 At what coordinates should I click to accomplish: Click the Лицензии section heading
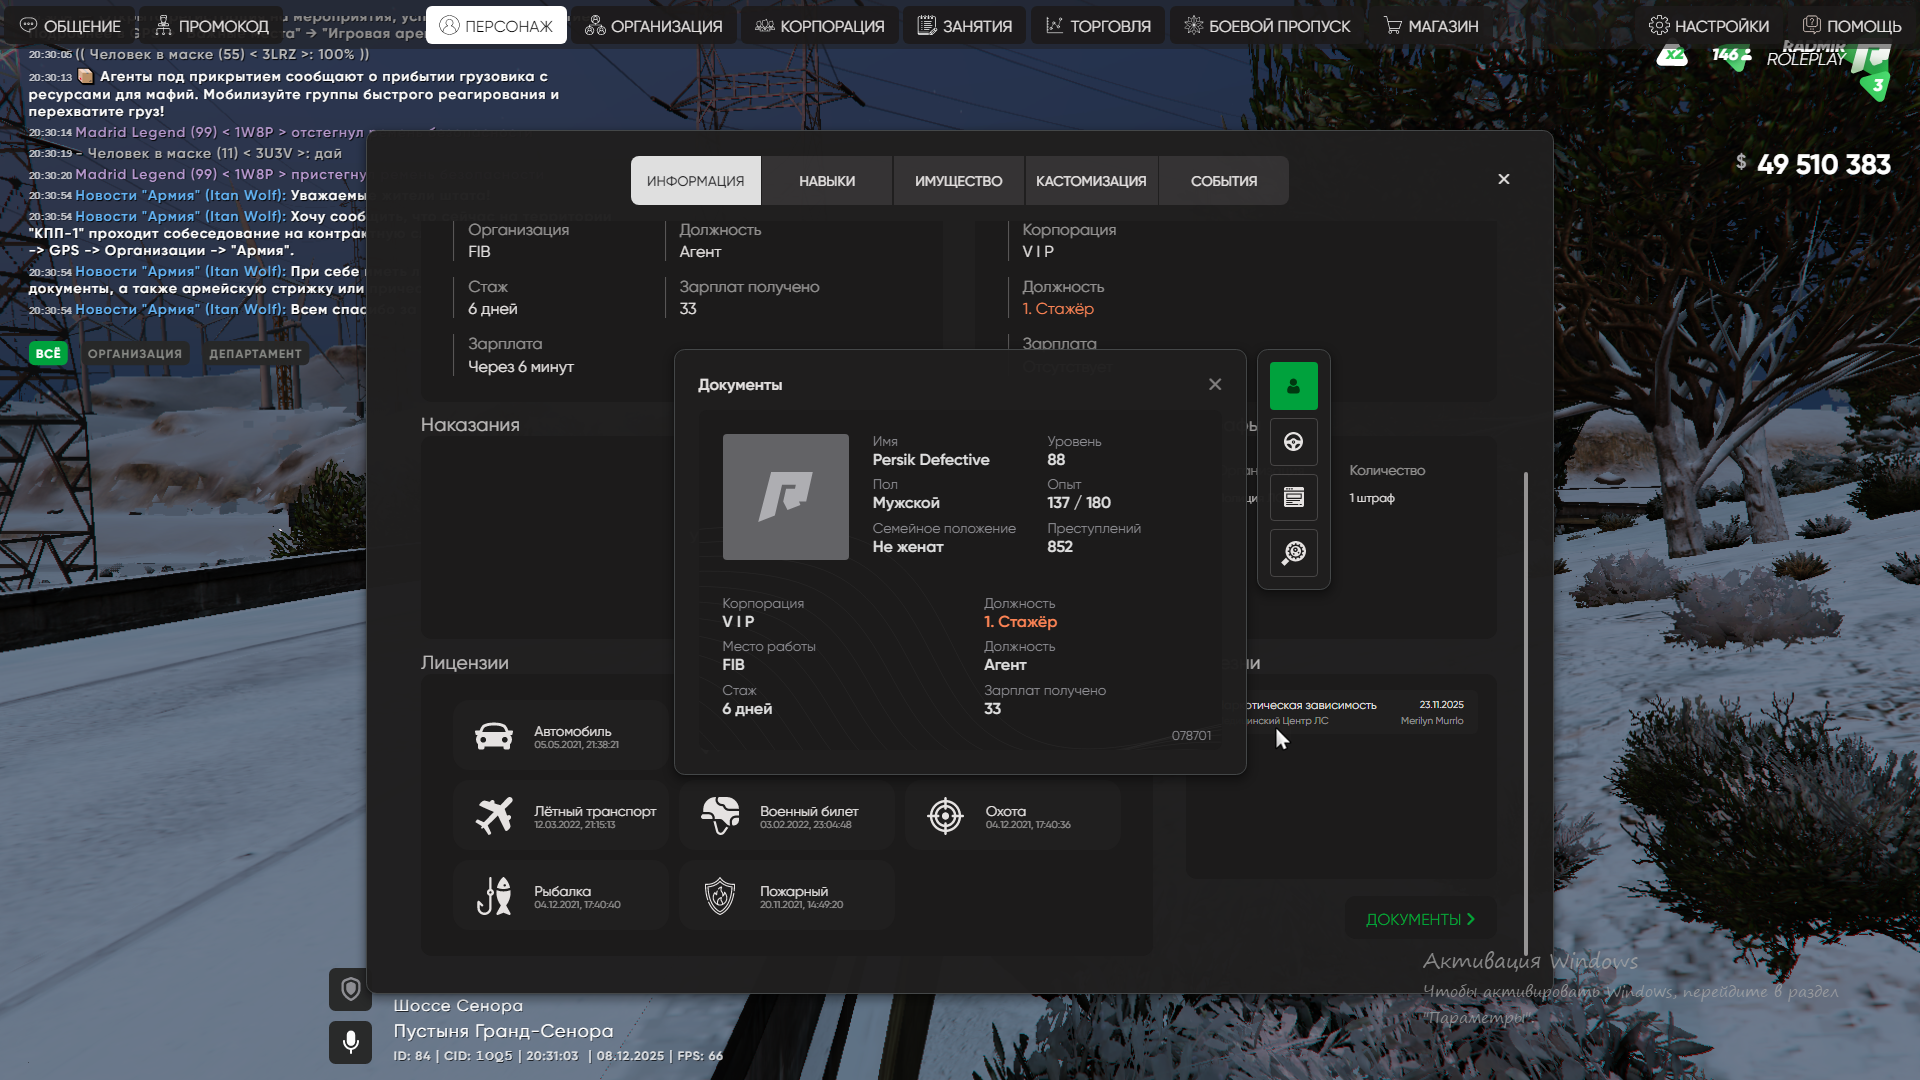[464, 663]
